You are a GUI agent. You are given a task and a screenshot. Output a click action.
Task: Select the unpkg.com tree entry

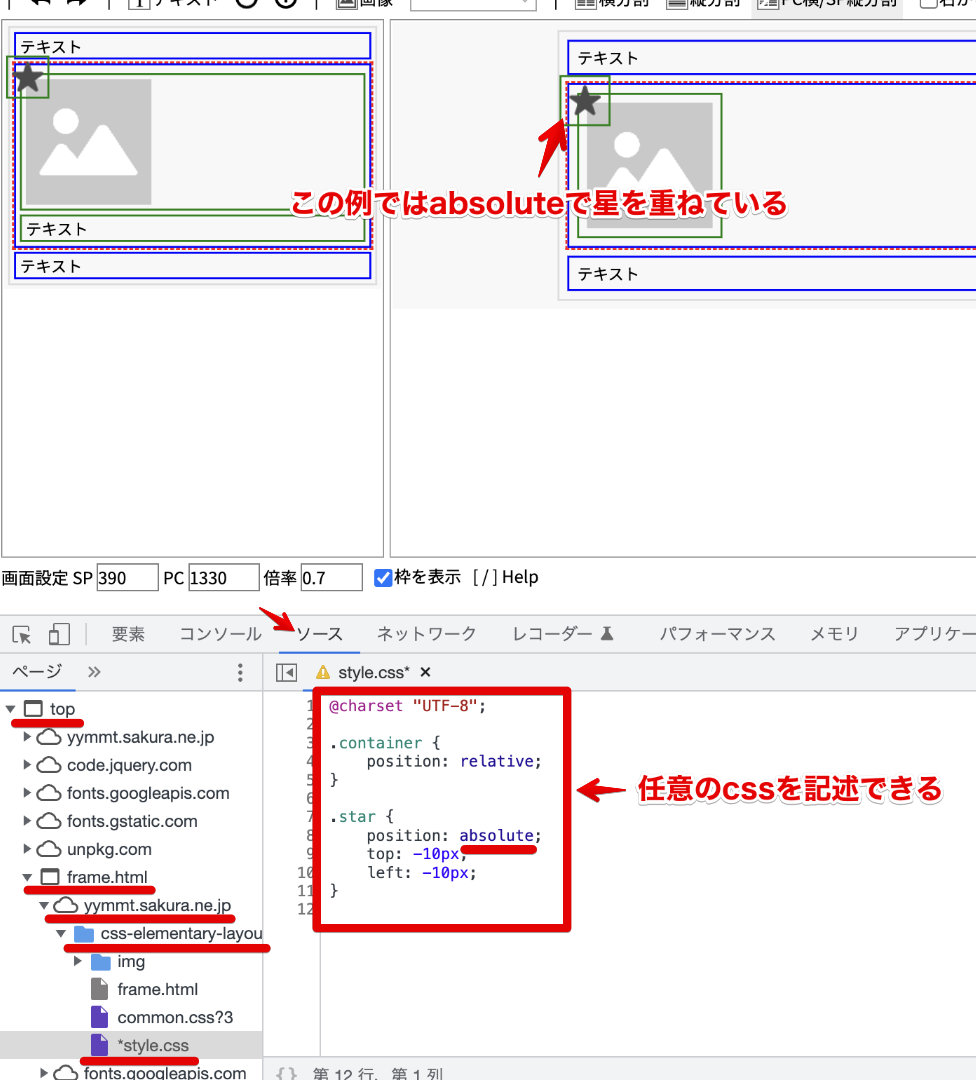[110, 849]
